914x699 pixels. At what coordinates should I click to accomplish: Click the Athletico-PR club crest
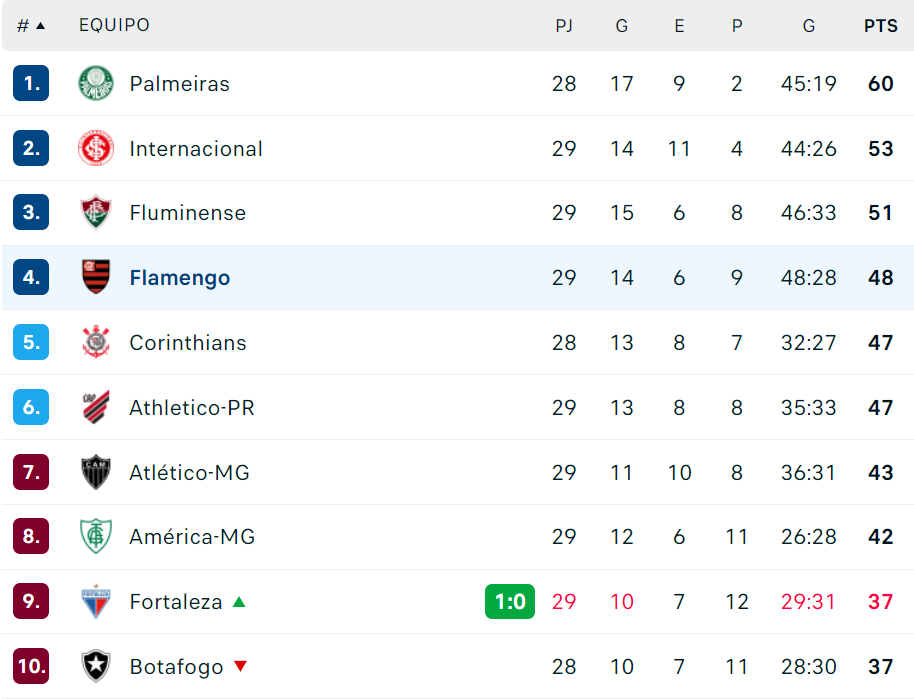coord(96,407)
